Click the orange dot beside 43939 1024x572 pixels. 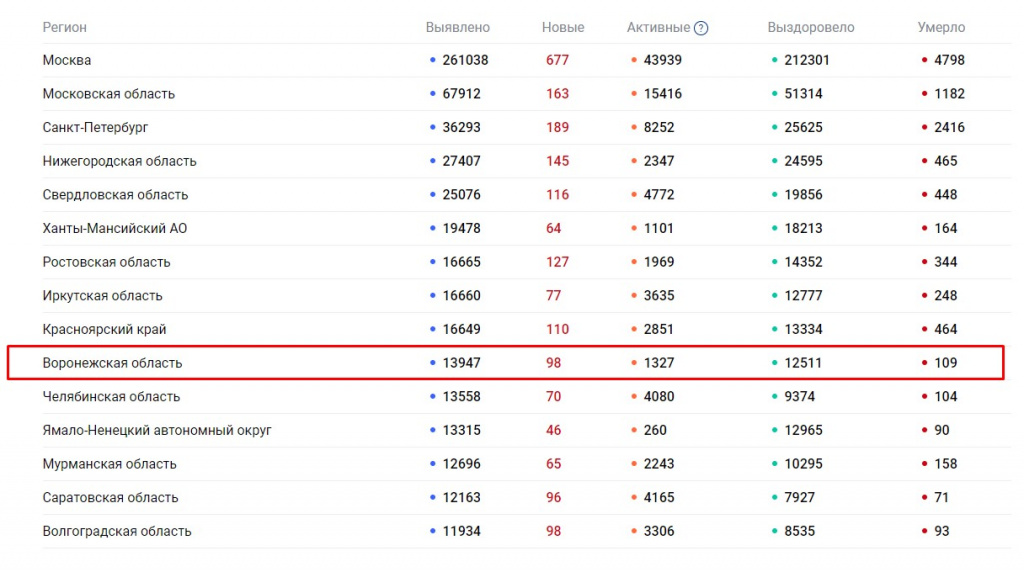634,60
